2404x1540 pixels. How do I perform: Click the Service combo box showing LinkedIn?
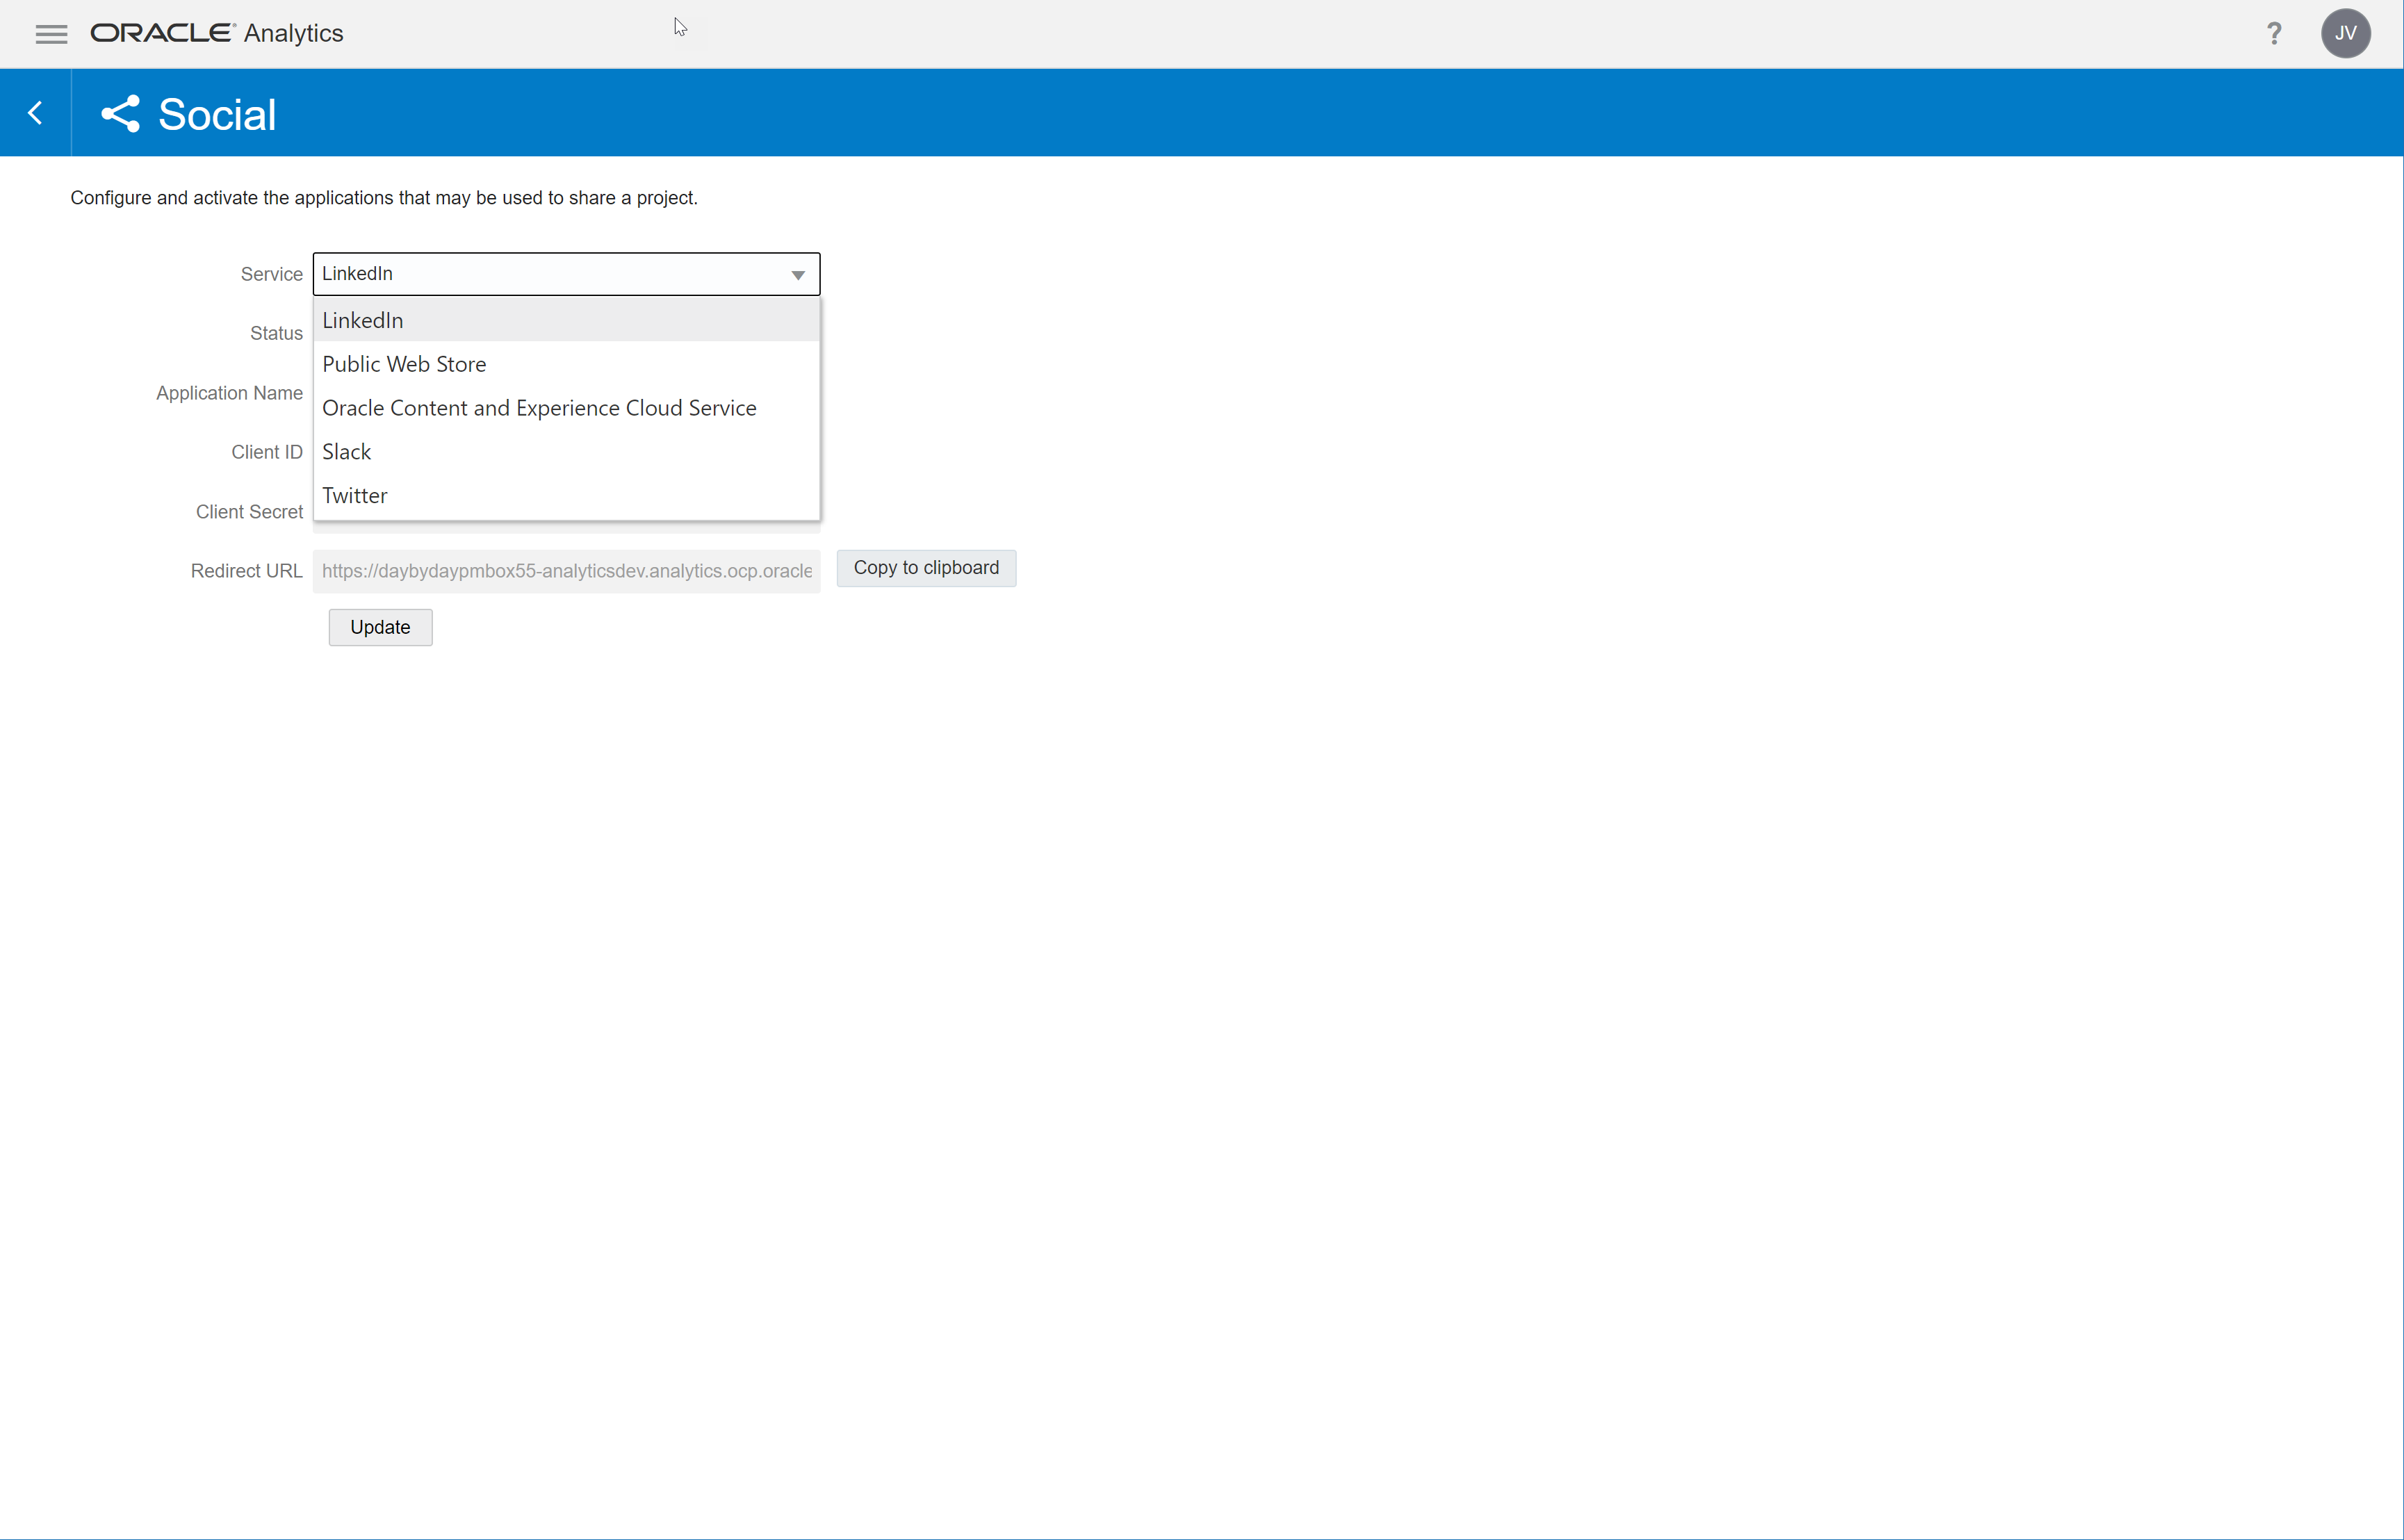pos(567,274)
